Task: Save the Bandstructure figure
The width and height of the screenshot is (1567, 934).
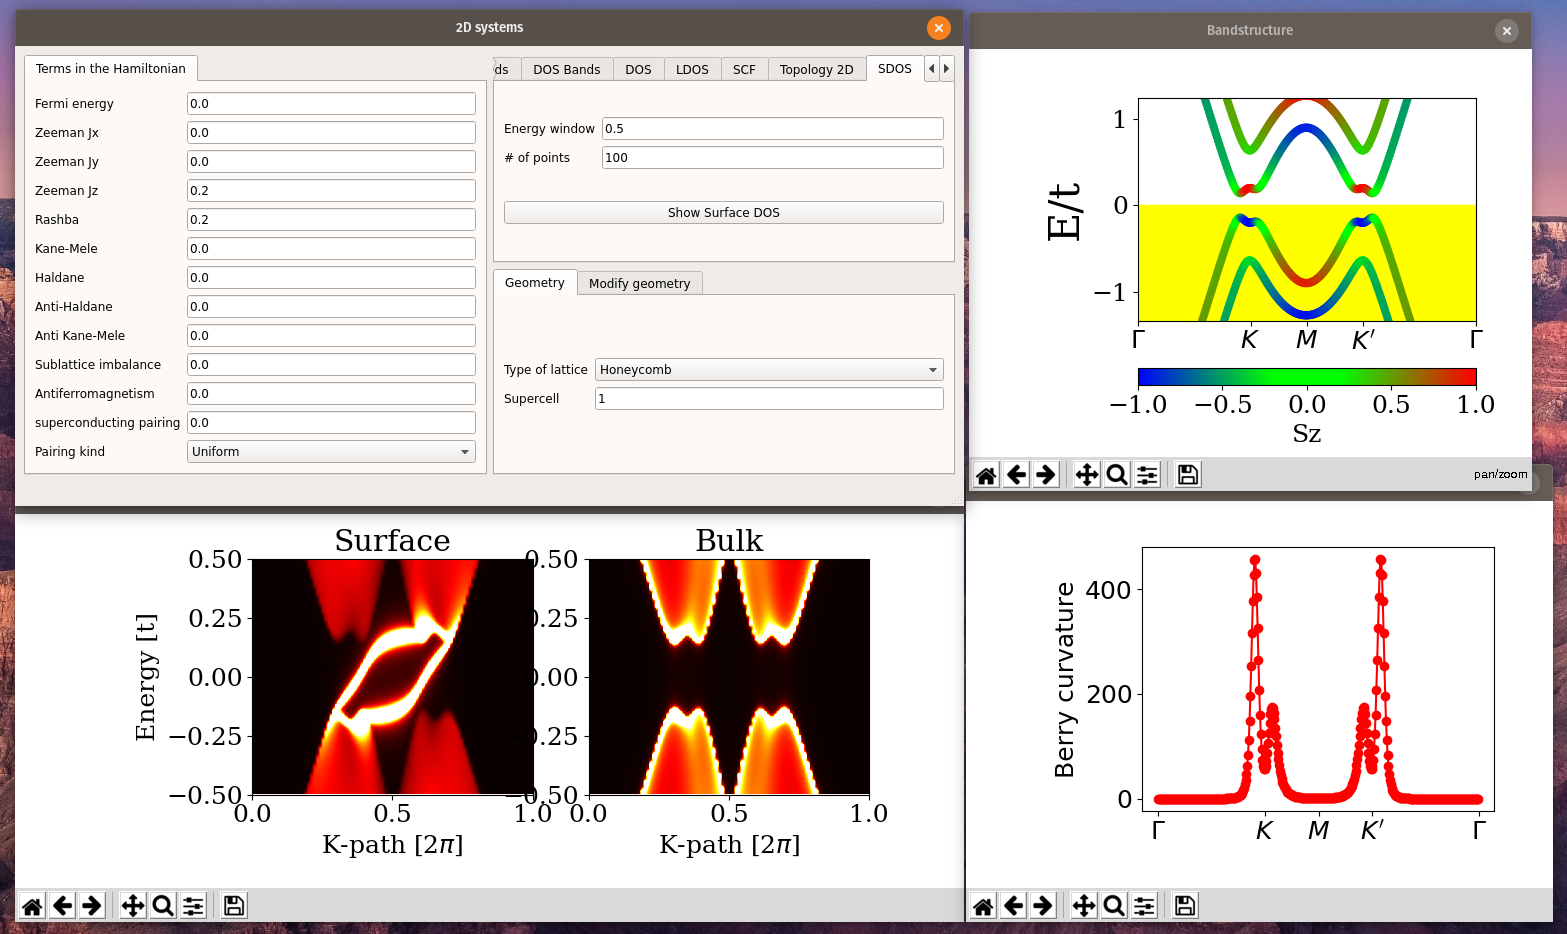Action: [x=1188, y=475]
